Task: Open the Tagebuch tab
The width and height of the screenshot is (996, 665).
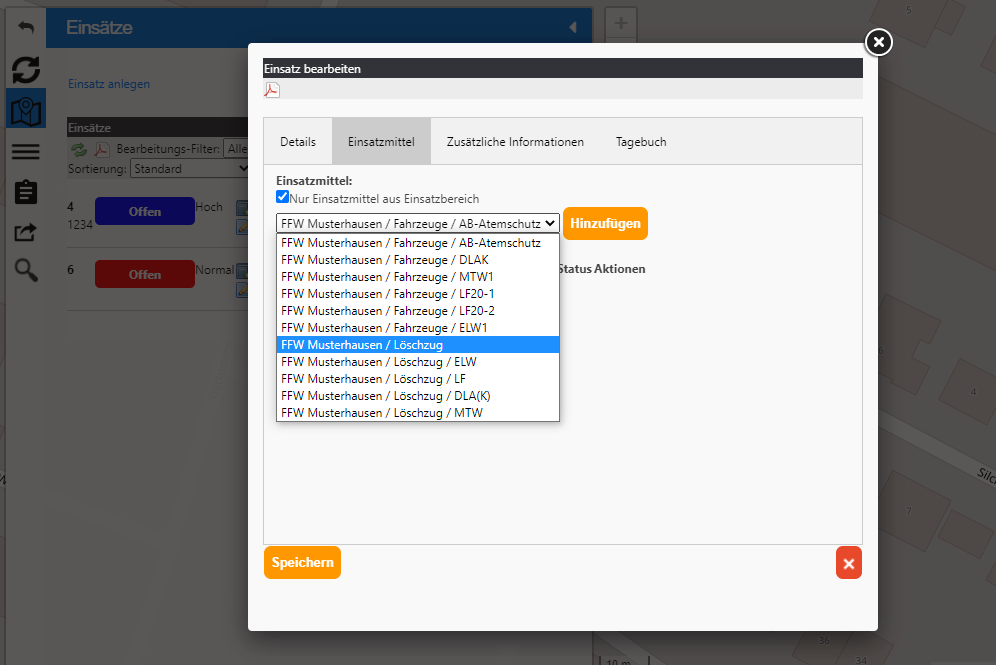Action: click(x=641, y=142)
